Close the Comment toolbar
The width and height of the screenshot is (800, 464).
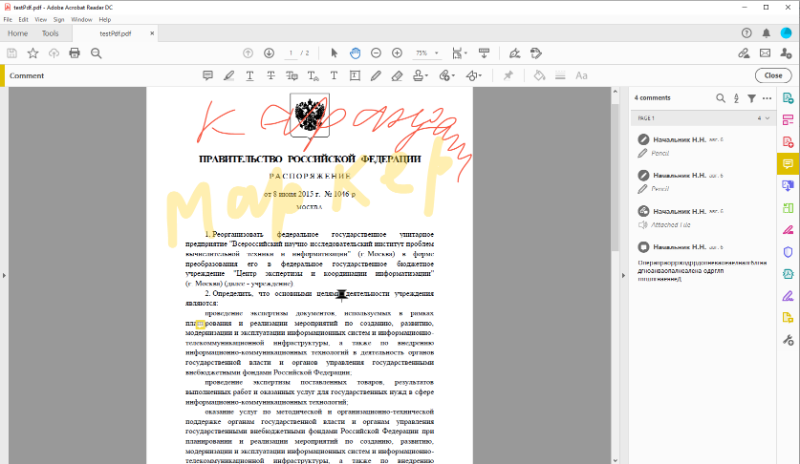point(772,75)
